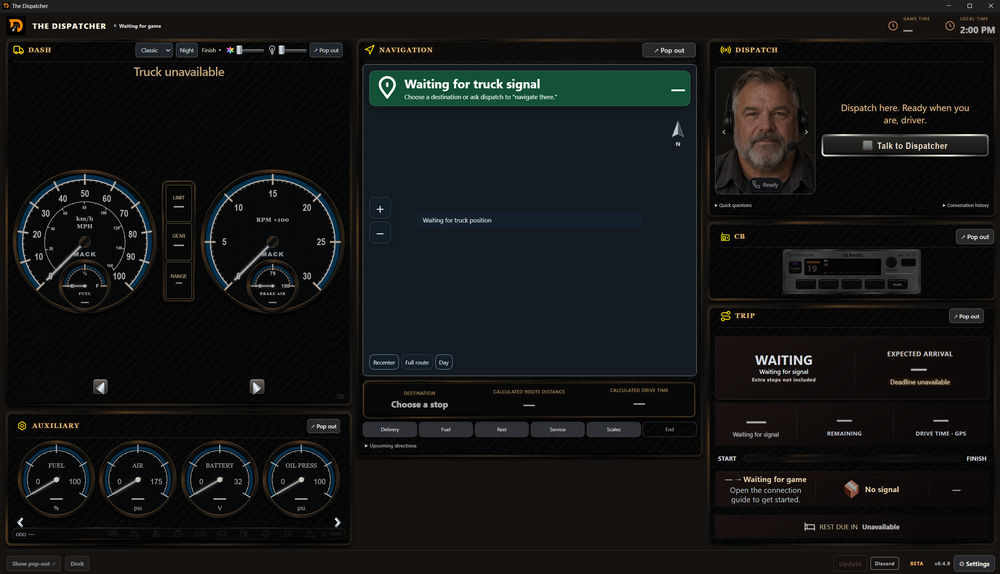Image resolution: width=1000 pixels, height=574 pixels.
Task: Click the local time clock icon
Action: point(950,26)
